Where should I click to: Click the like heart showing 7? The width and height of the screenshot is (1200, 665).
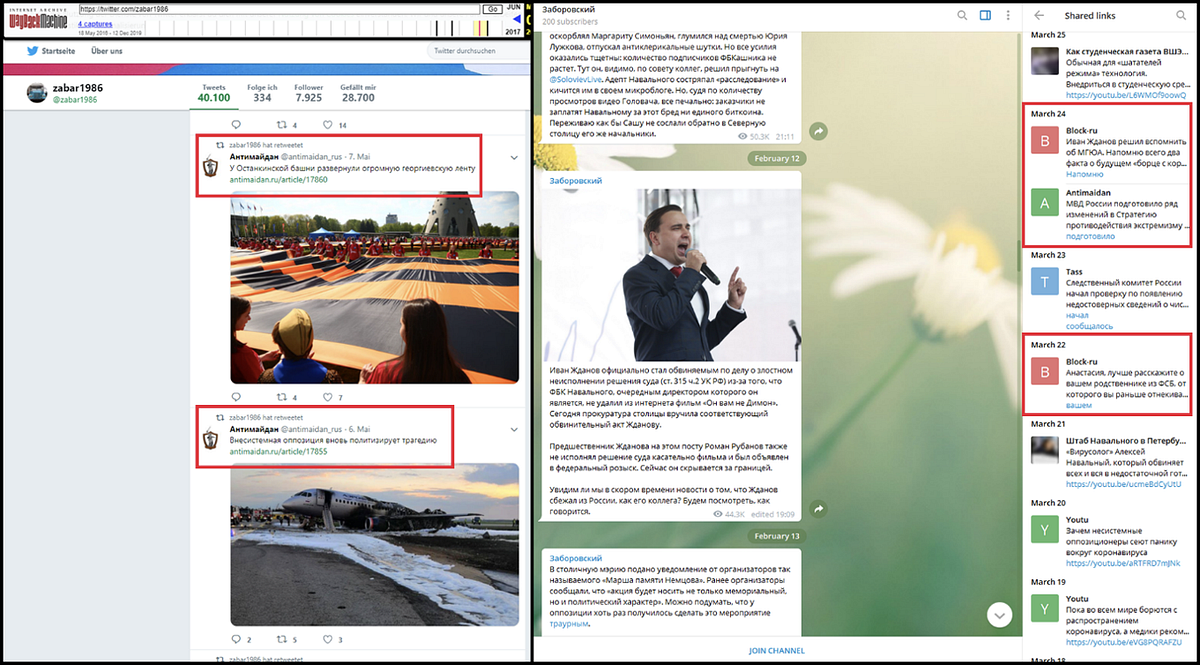[x=327, y=397]
